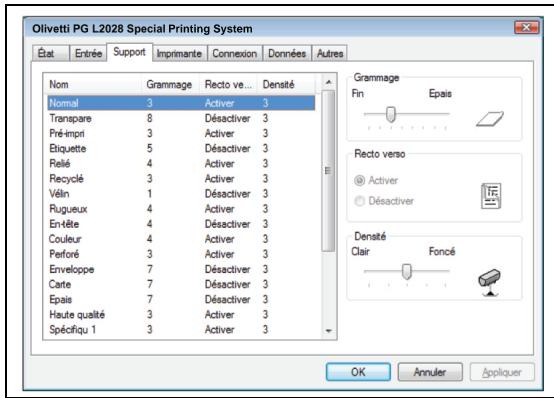
Task: Close the Olivetti printing system dialog
Action: [526, 27]
